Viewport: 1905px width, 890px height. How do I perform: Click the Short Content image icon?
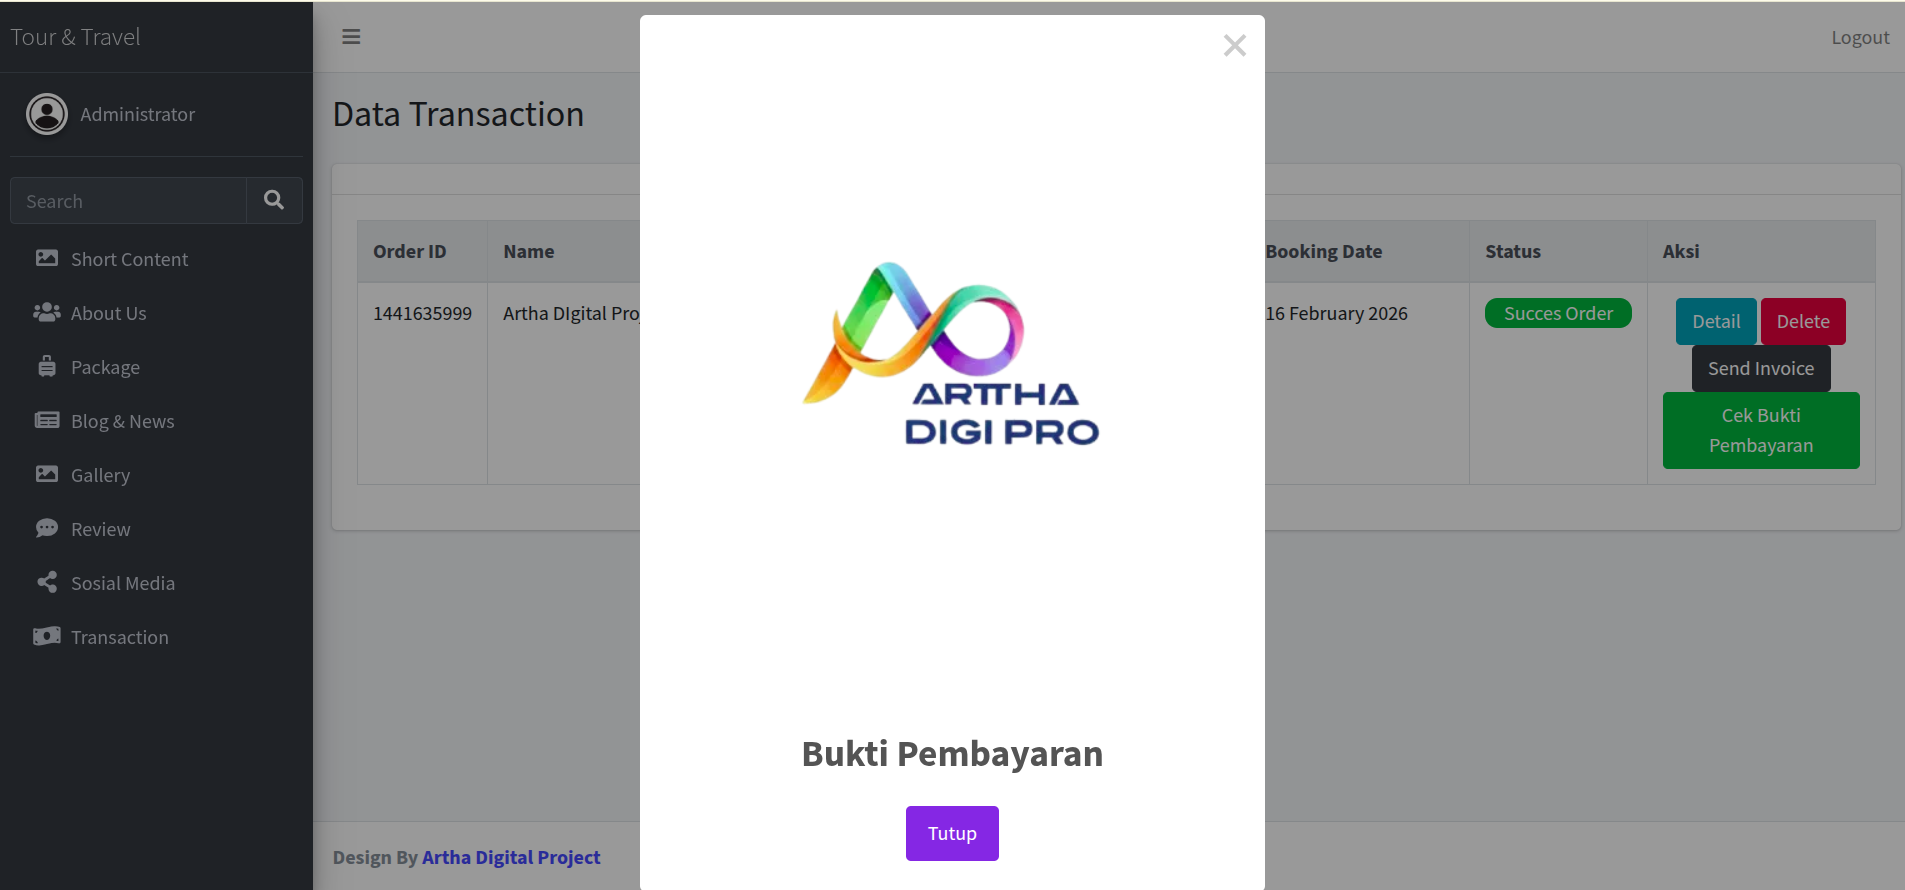tap(47, 259)
